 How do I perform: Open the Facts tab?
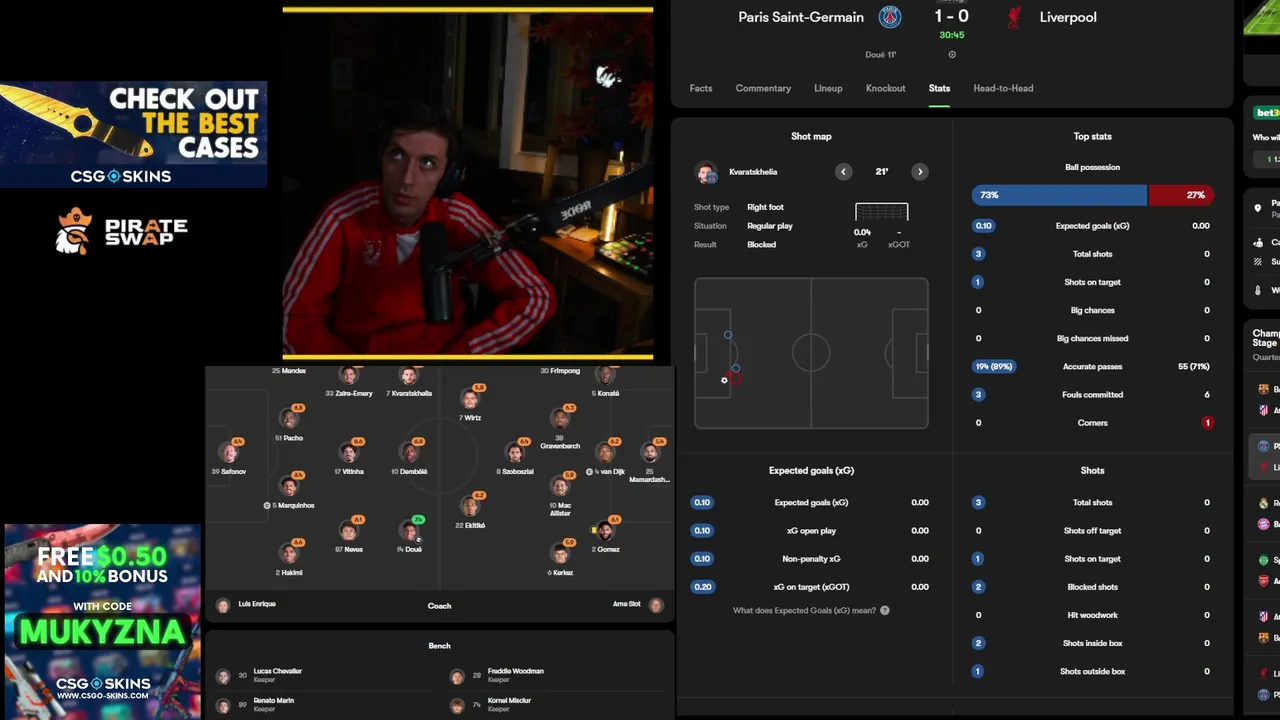point(701,88)
